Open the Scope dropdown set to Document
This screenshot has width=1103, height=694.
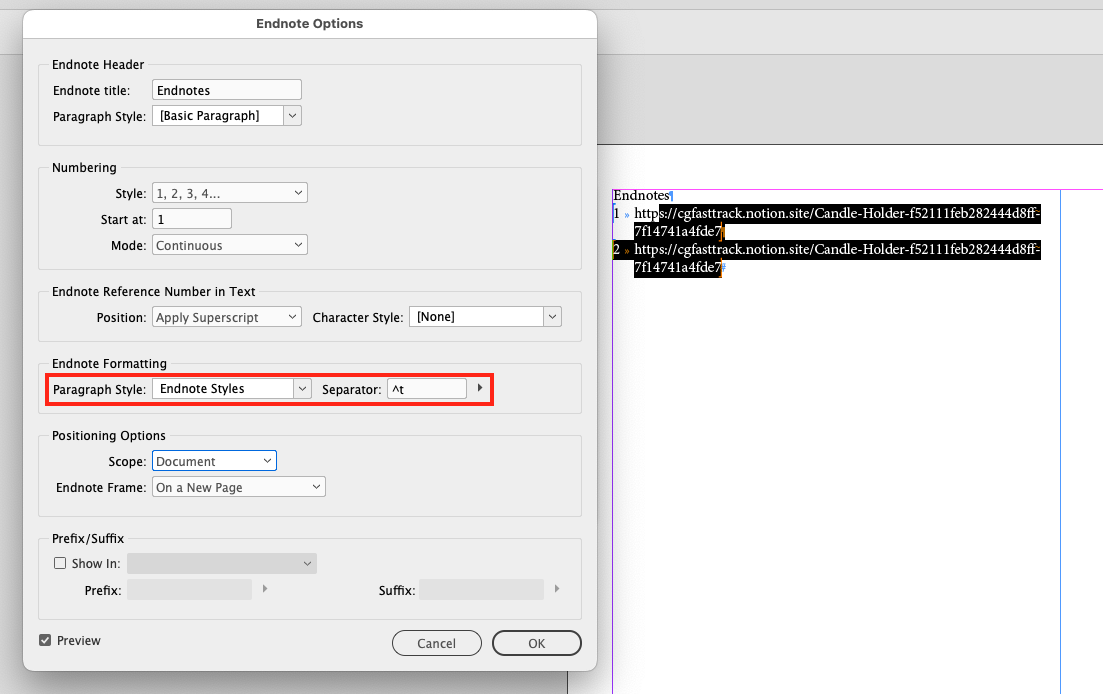pos(266,461)
